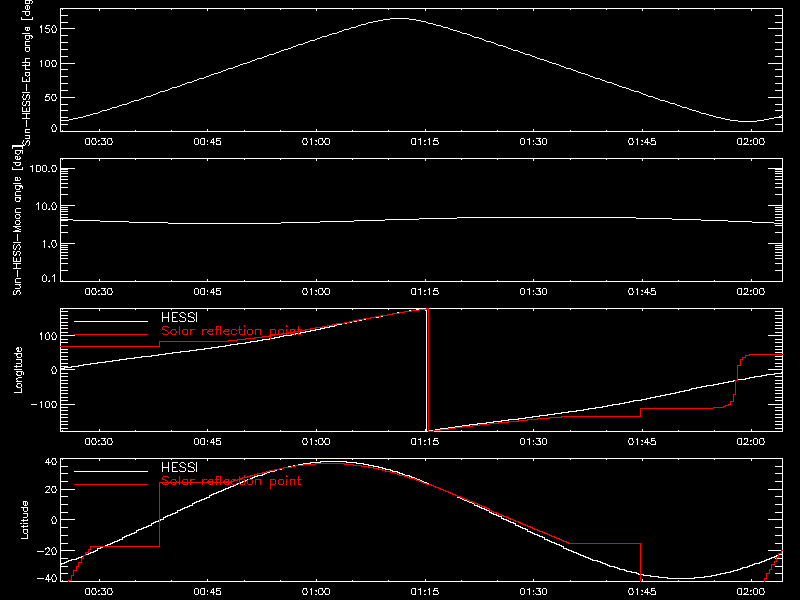Click Solar reflection point legend in Longitude plot

(231, 331)
